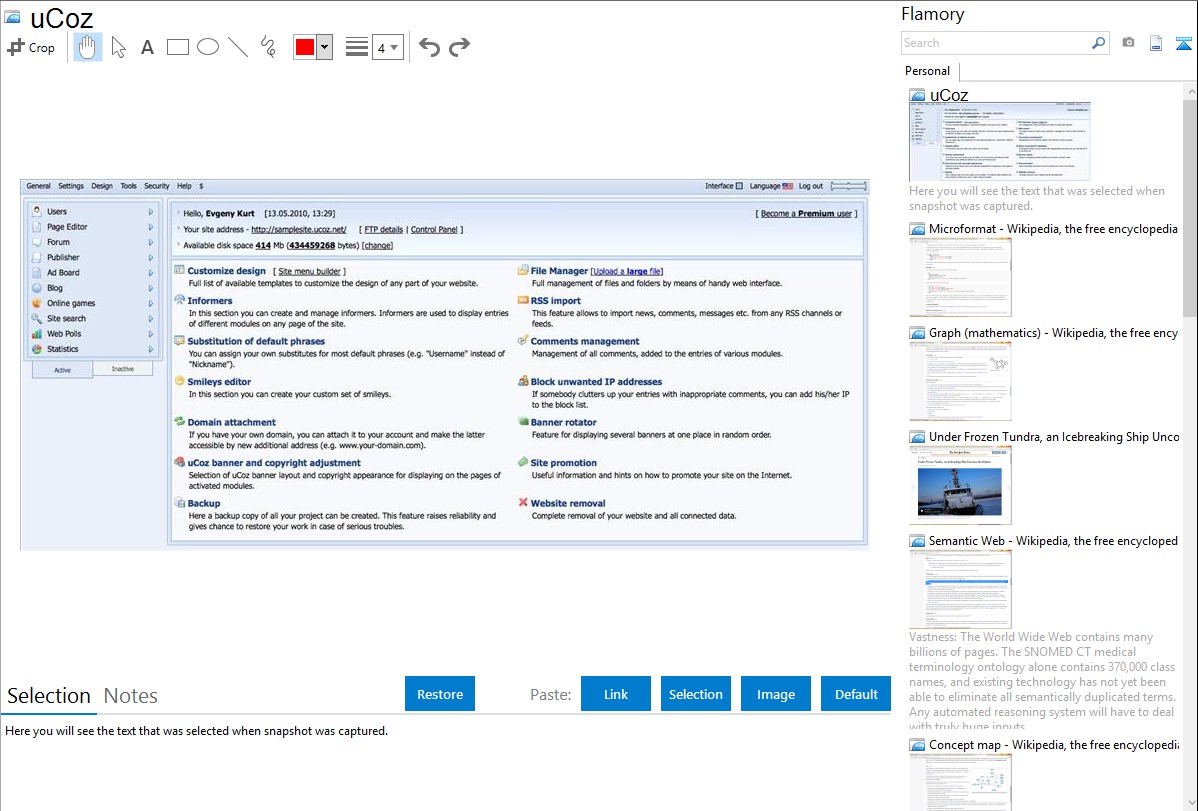Open the Tools menu in uCoz
Image resolution: width=1198 pixels, height=811 pixels.
pos(128,186)
